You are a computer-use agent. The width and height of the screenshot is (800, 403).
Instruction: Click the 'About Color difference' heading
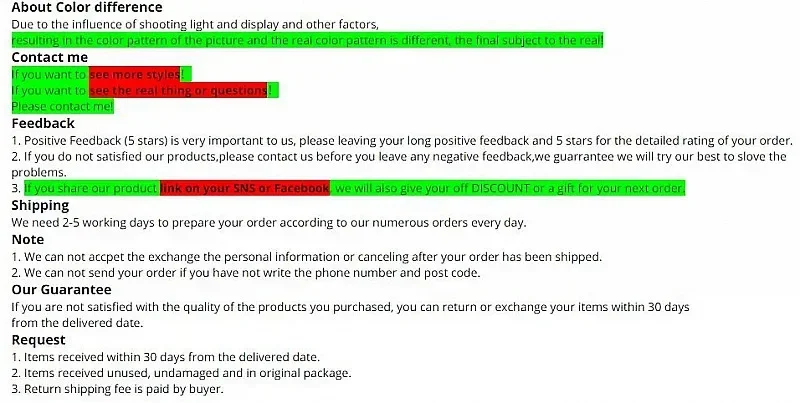[x=87, y=8]
